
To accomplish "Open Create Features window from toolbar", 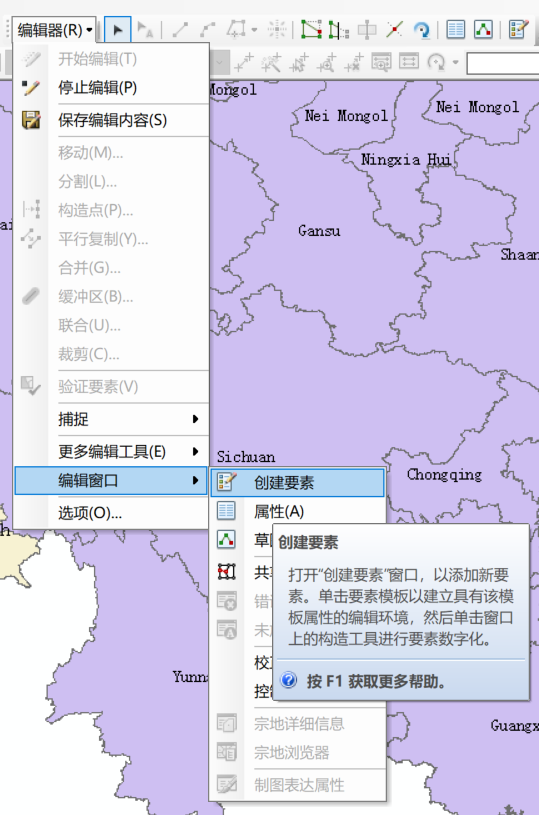I will [x=518, y=30].
